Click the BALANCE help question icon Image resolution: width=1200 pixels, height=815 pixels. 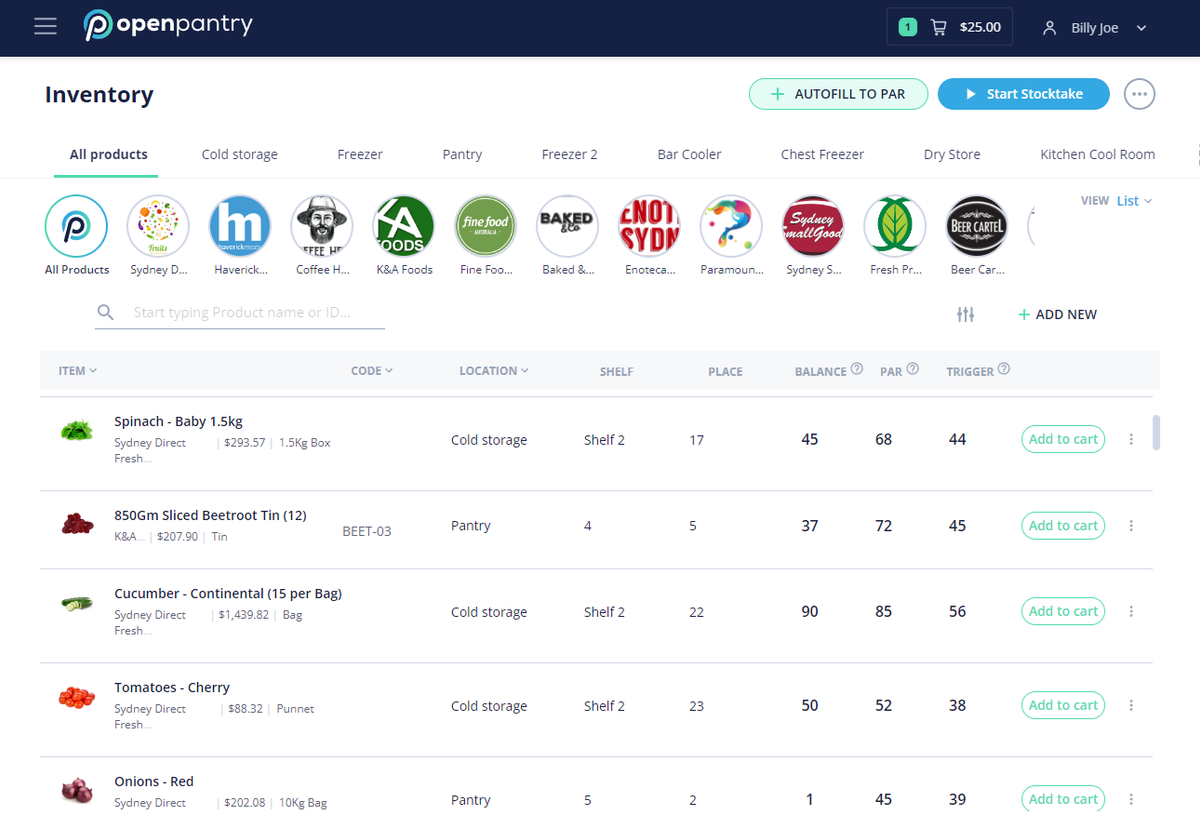857,369
